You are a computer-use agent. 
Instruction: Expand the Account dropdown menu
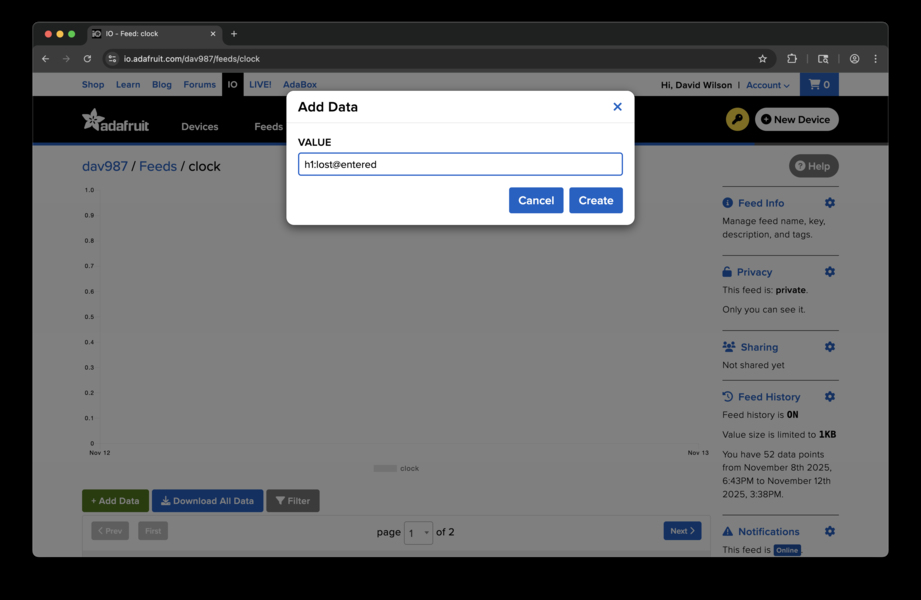click(x=767, y=84)
